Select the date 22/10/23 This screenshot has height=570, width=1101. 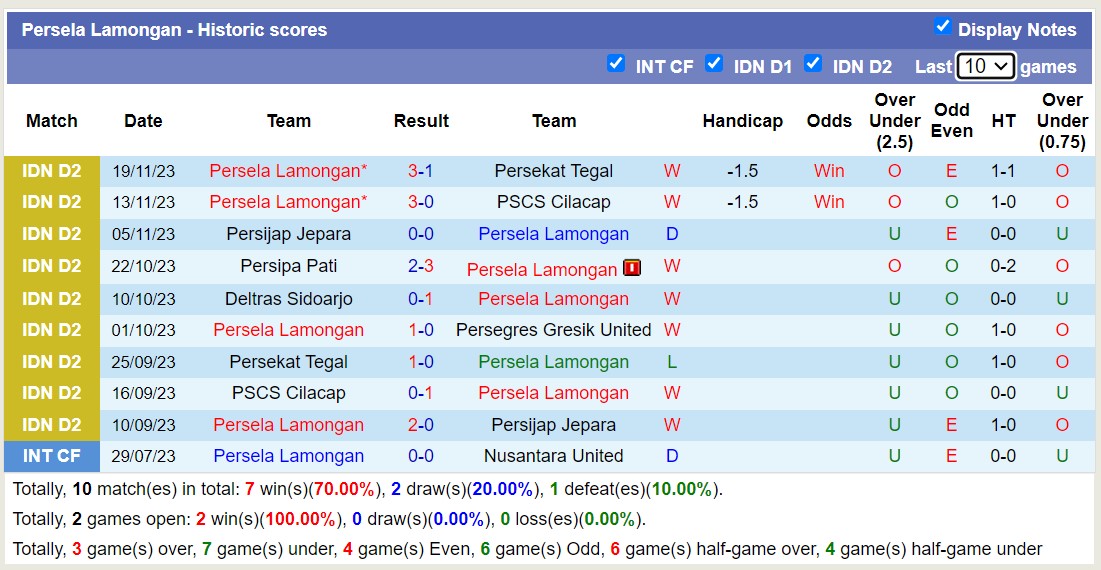(143, 266)
